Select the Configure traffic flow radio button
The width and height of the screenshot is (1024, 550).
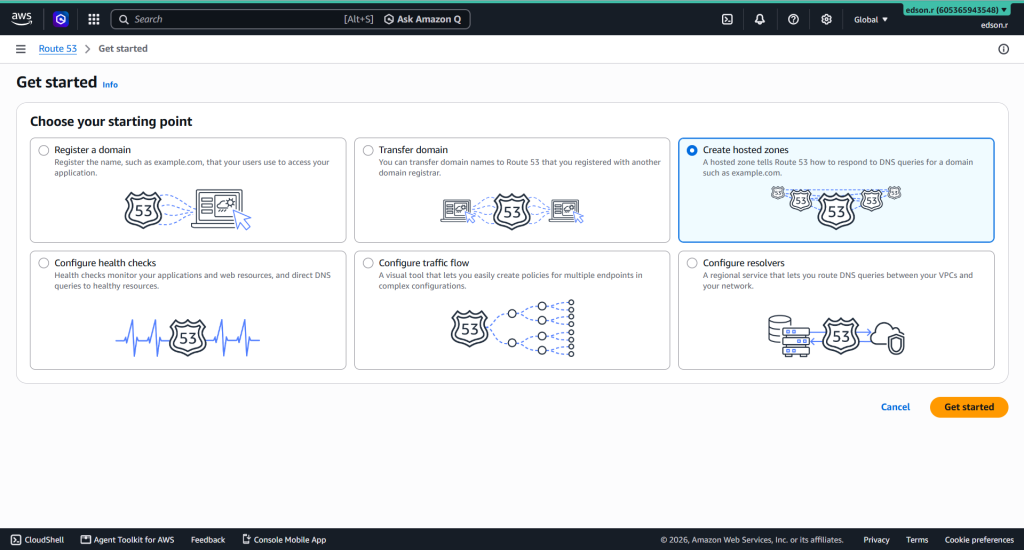click(x=368, y=263)
